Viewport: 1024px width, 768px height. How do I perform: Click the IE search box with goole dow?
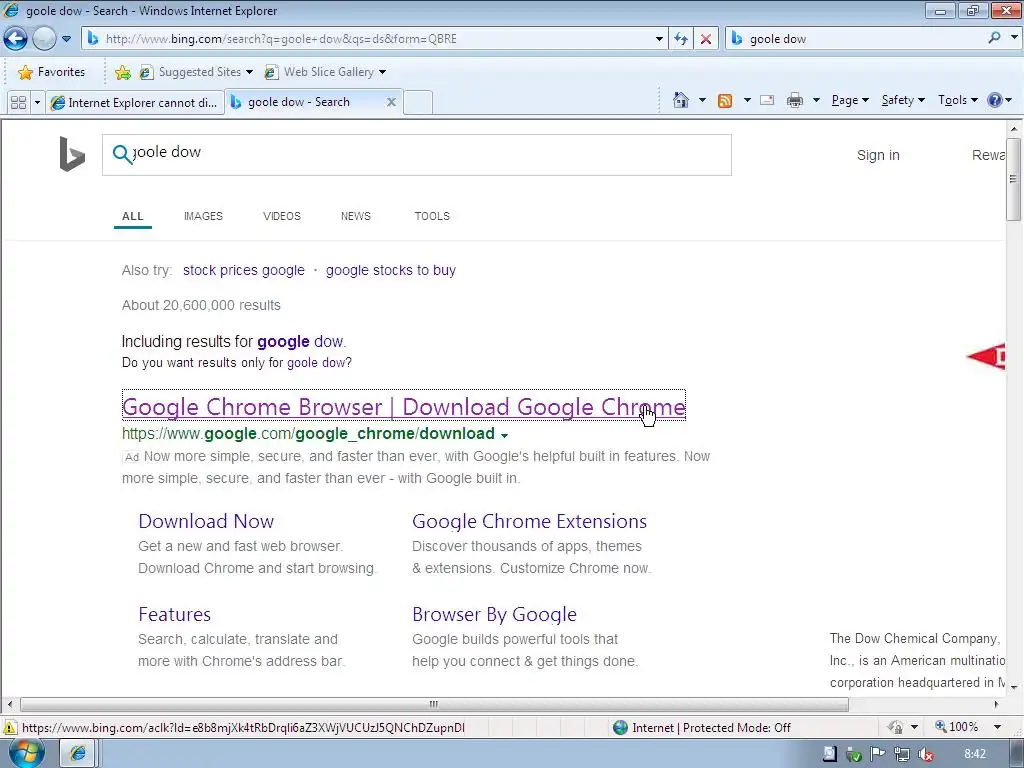coord(856,39)
